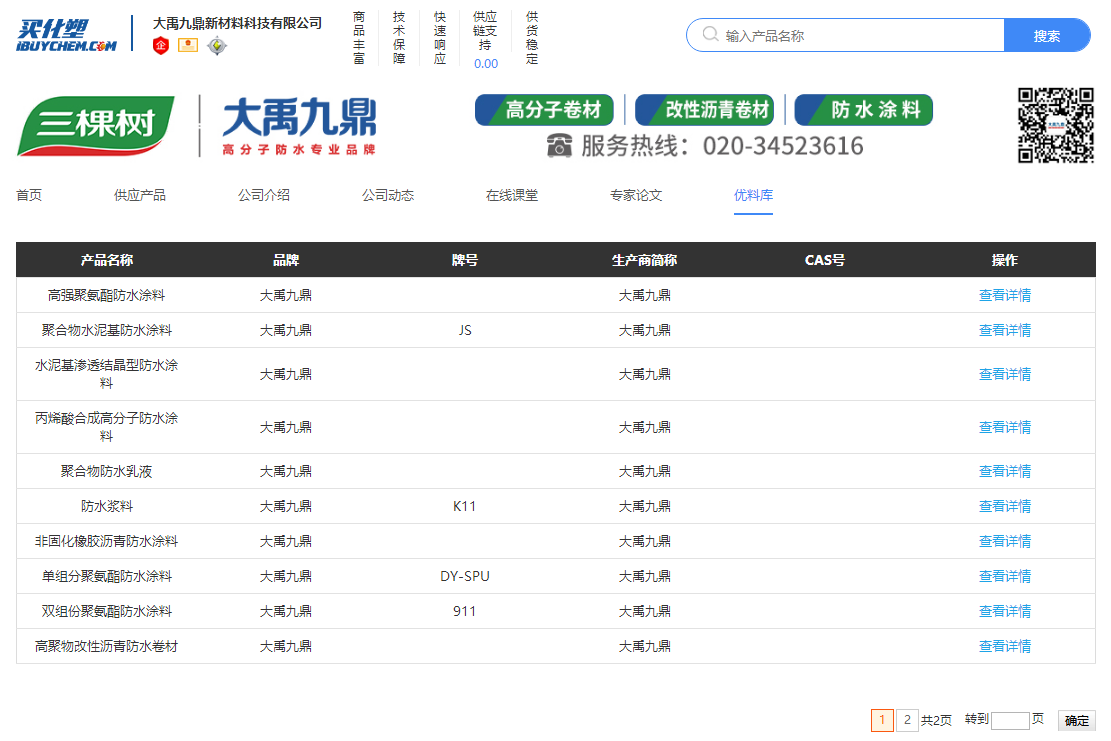View details for 防水浆料

pyautogui.click(x=1005, y=506)
